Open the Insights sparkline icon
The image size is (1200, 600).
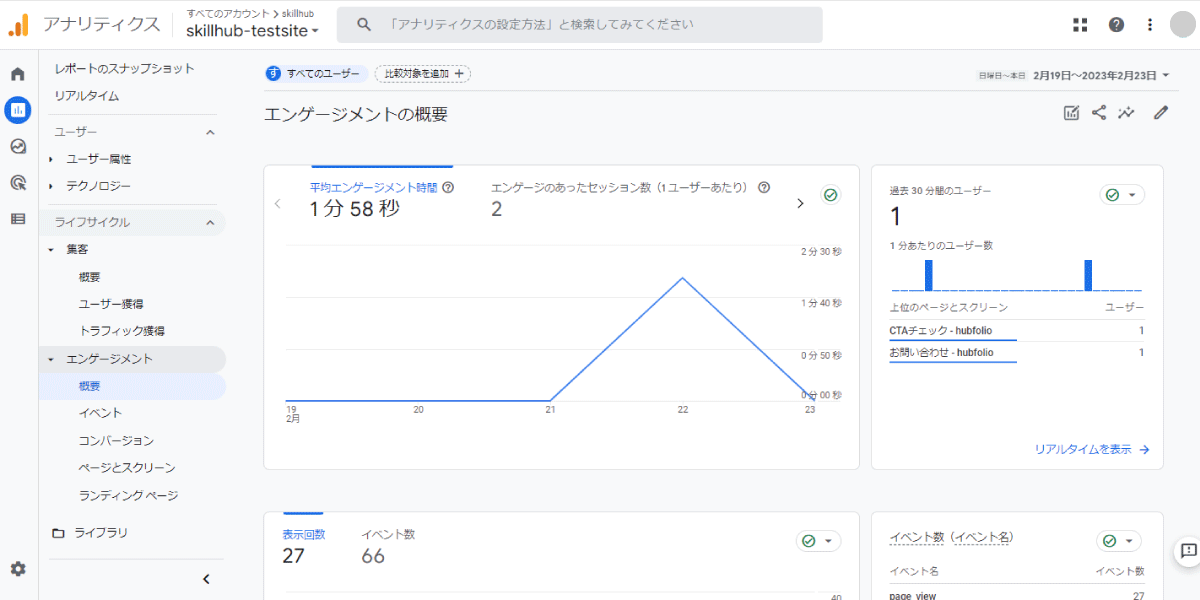point(1127,113)
